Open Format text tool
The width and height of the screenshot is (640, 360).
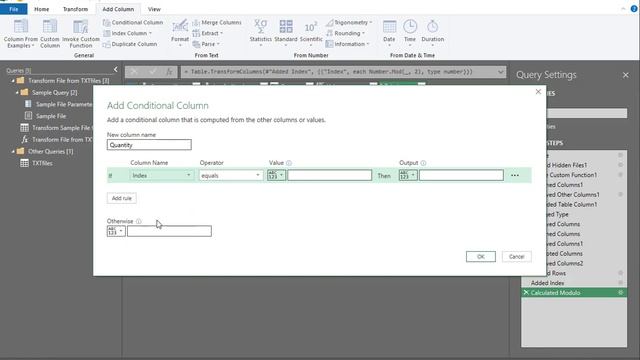coord(180,33)
